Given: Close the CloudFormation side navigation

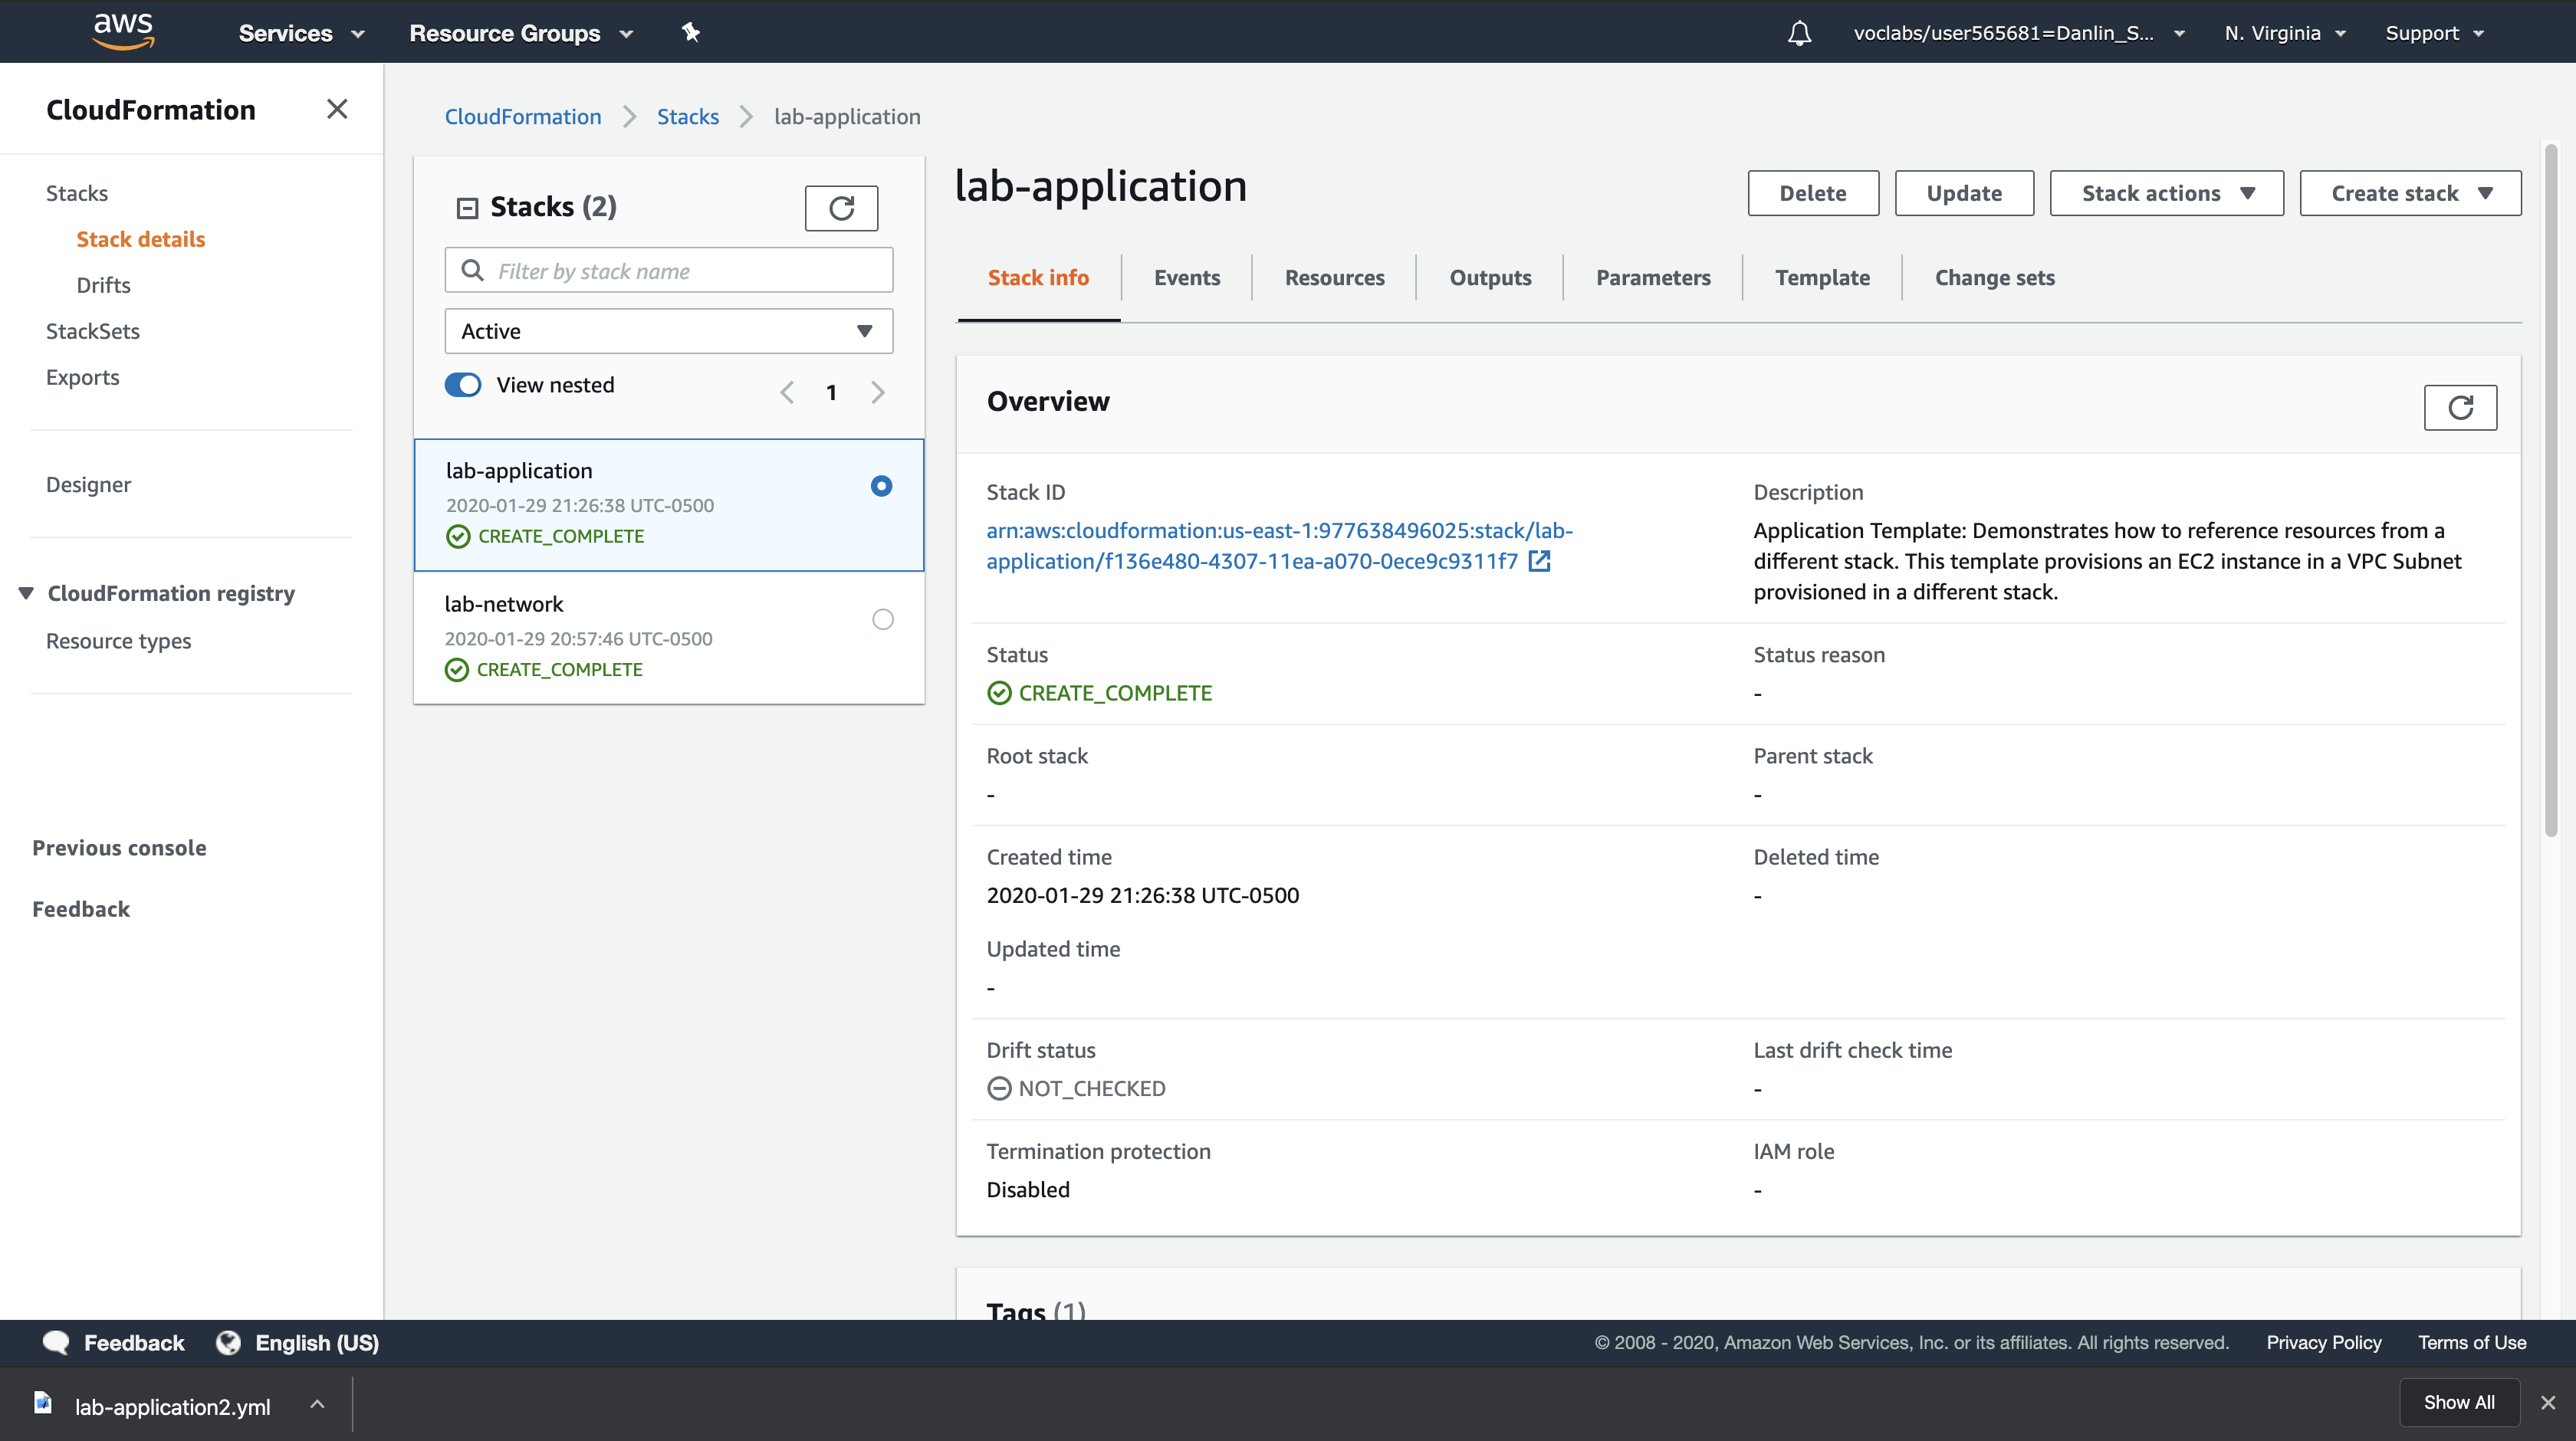Looking at the screenshot, I should (337, 109).
